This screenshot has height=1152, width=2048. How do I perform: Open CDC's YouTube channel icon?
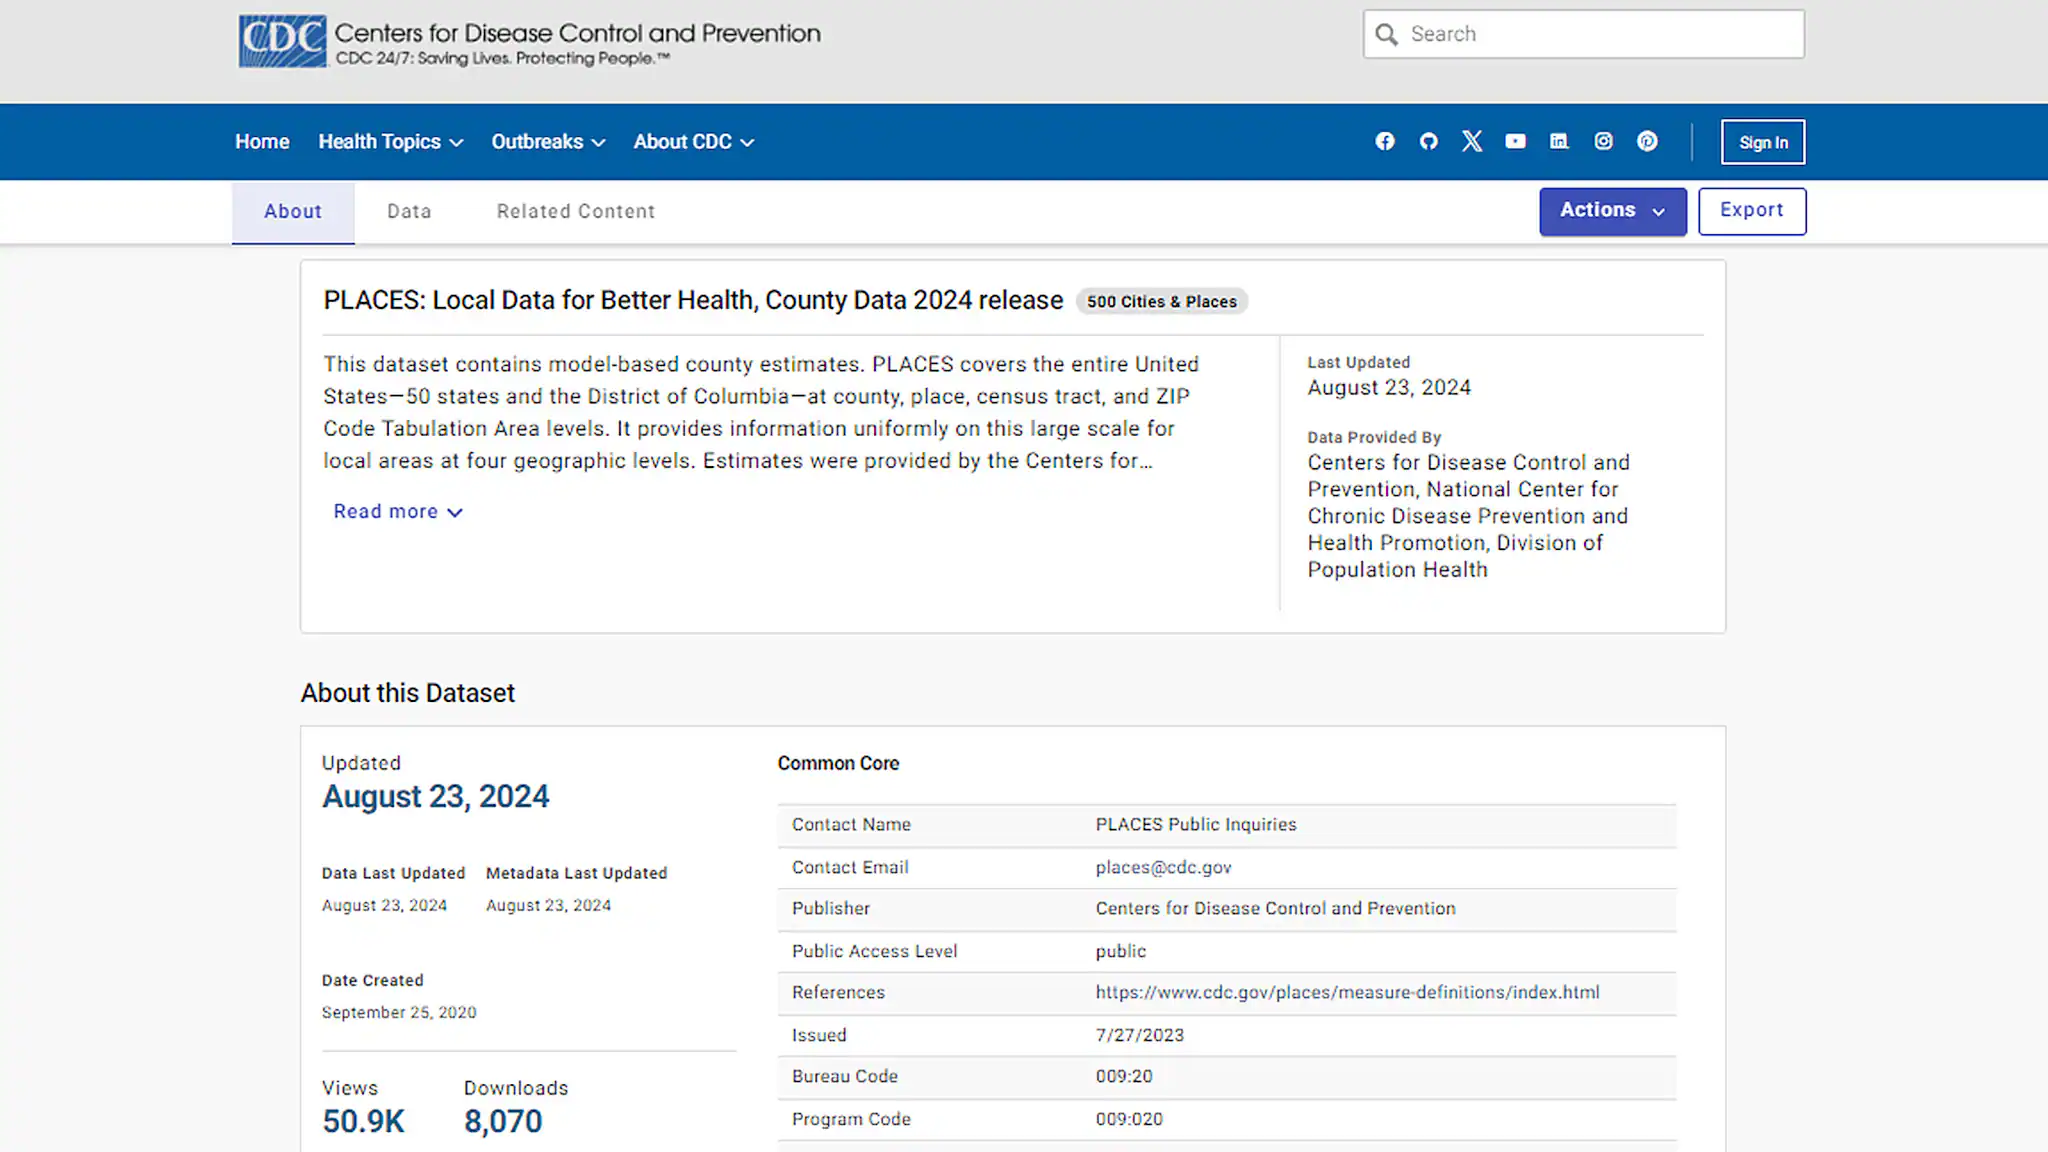point(1515,141)
